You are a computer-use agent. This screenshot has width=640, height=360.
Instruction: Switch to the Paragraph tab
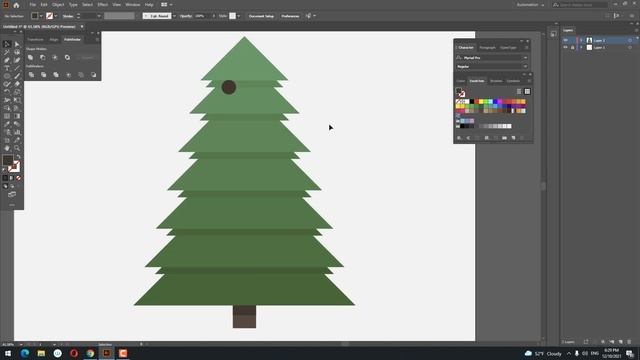click(x=487, y=48)
